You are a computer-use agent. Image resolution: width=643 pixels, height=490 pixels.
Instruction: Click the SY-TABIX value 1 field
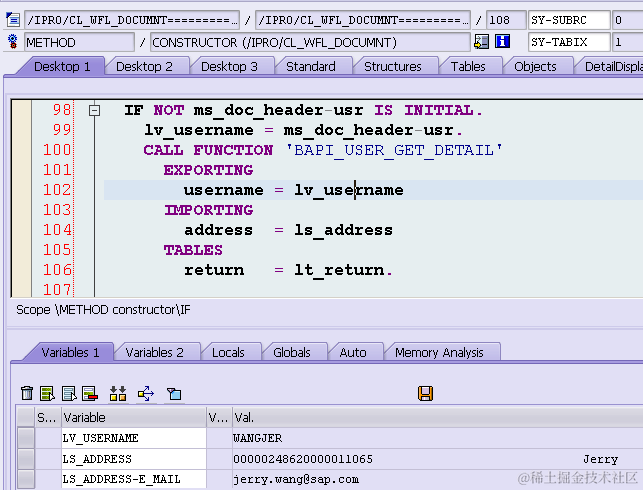[x=627, y=42]
